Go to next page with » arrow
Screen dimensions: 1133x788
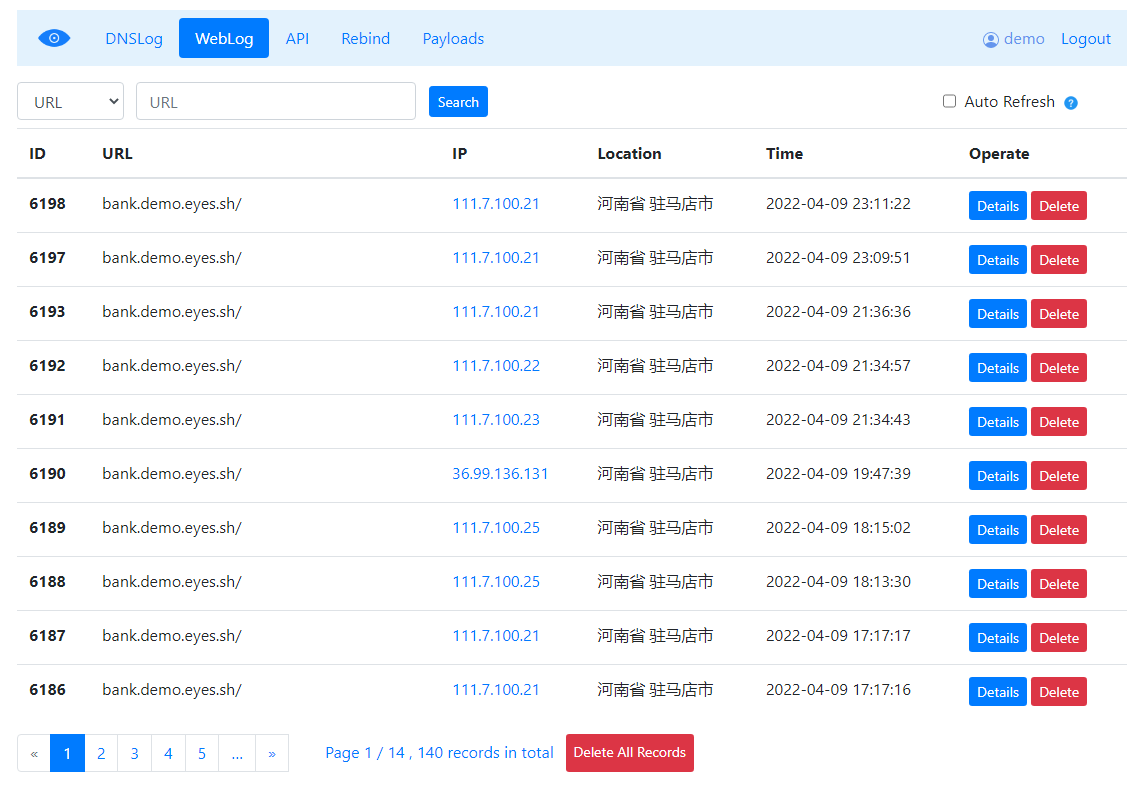[272, 753]
